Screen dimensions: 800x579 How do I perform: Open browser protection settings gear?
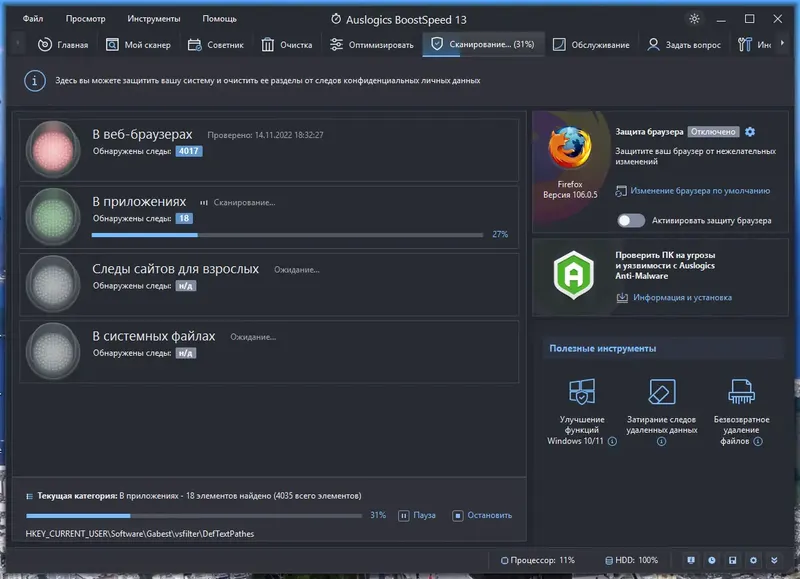[x=749, y=132]
